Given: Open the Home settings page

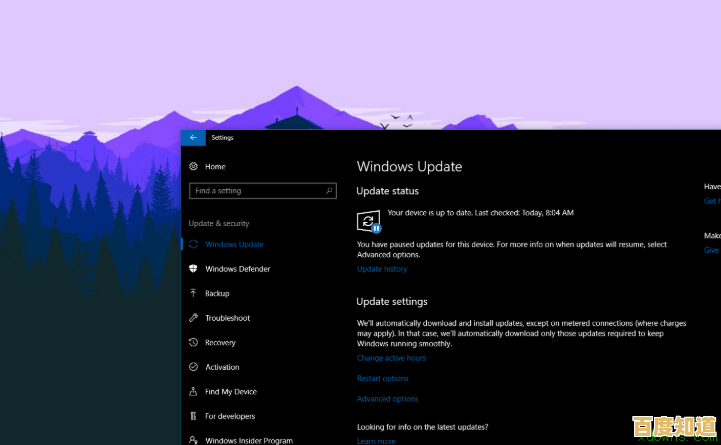Looking at the screenshot, I should [215, 166].
